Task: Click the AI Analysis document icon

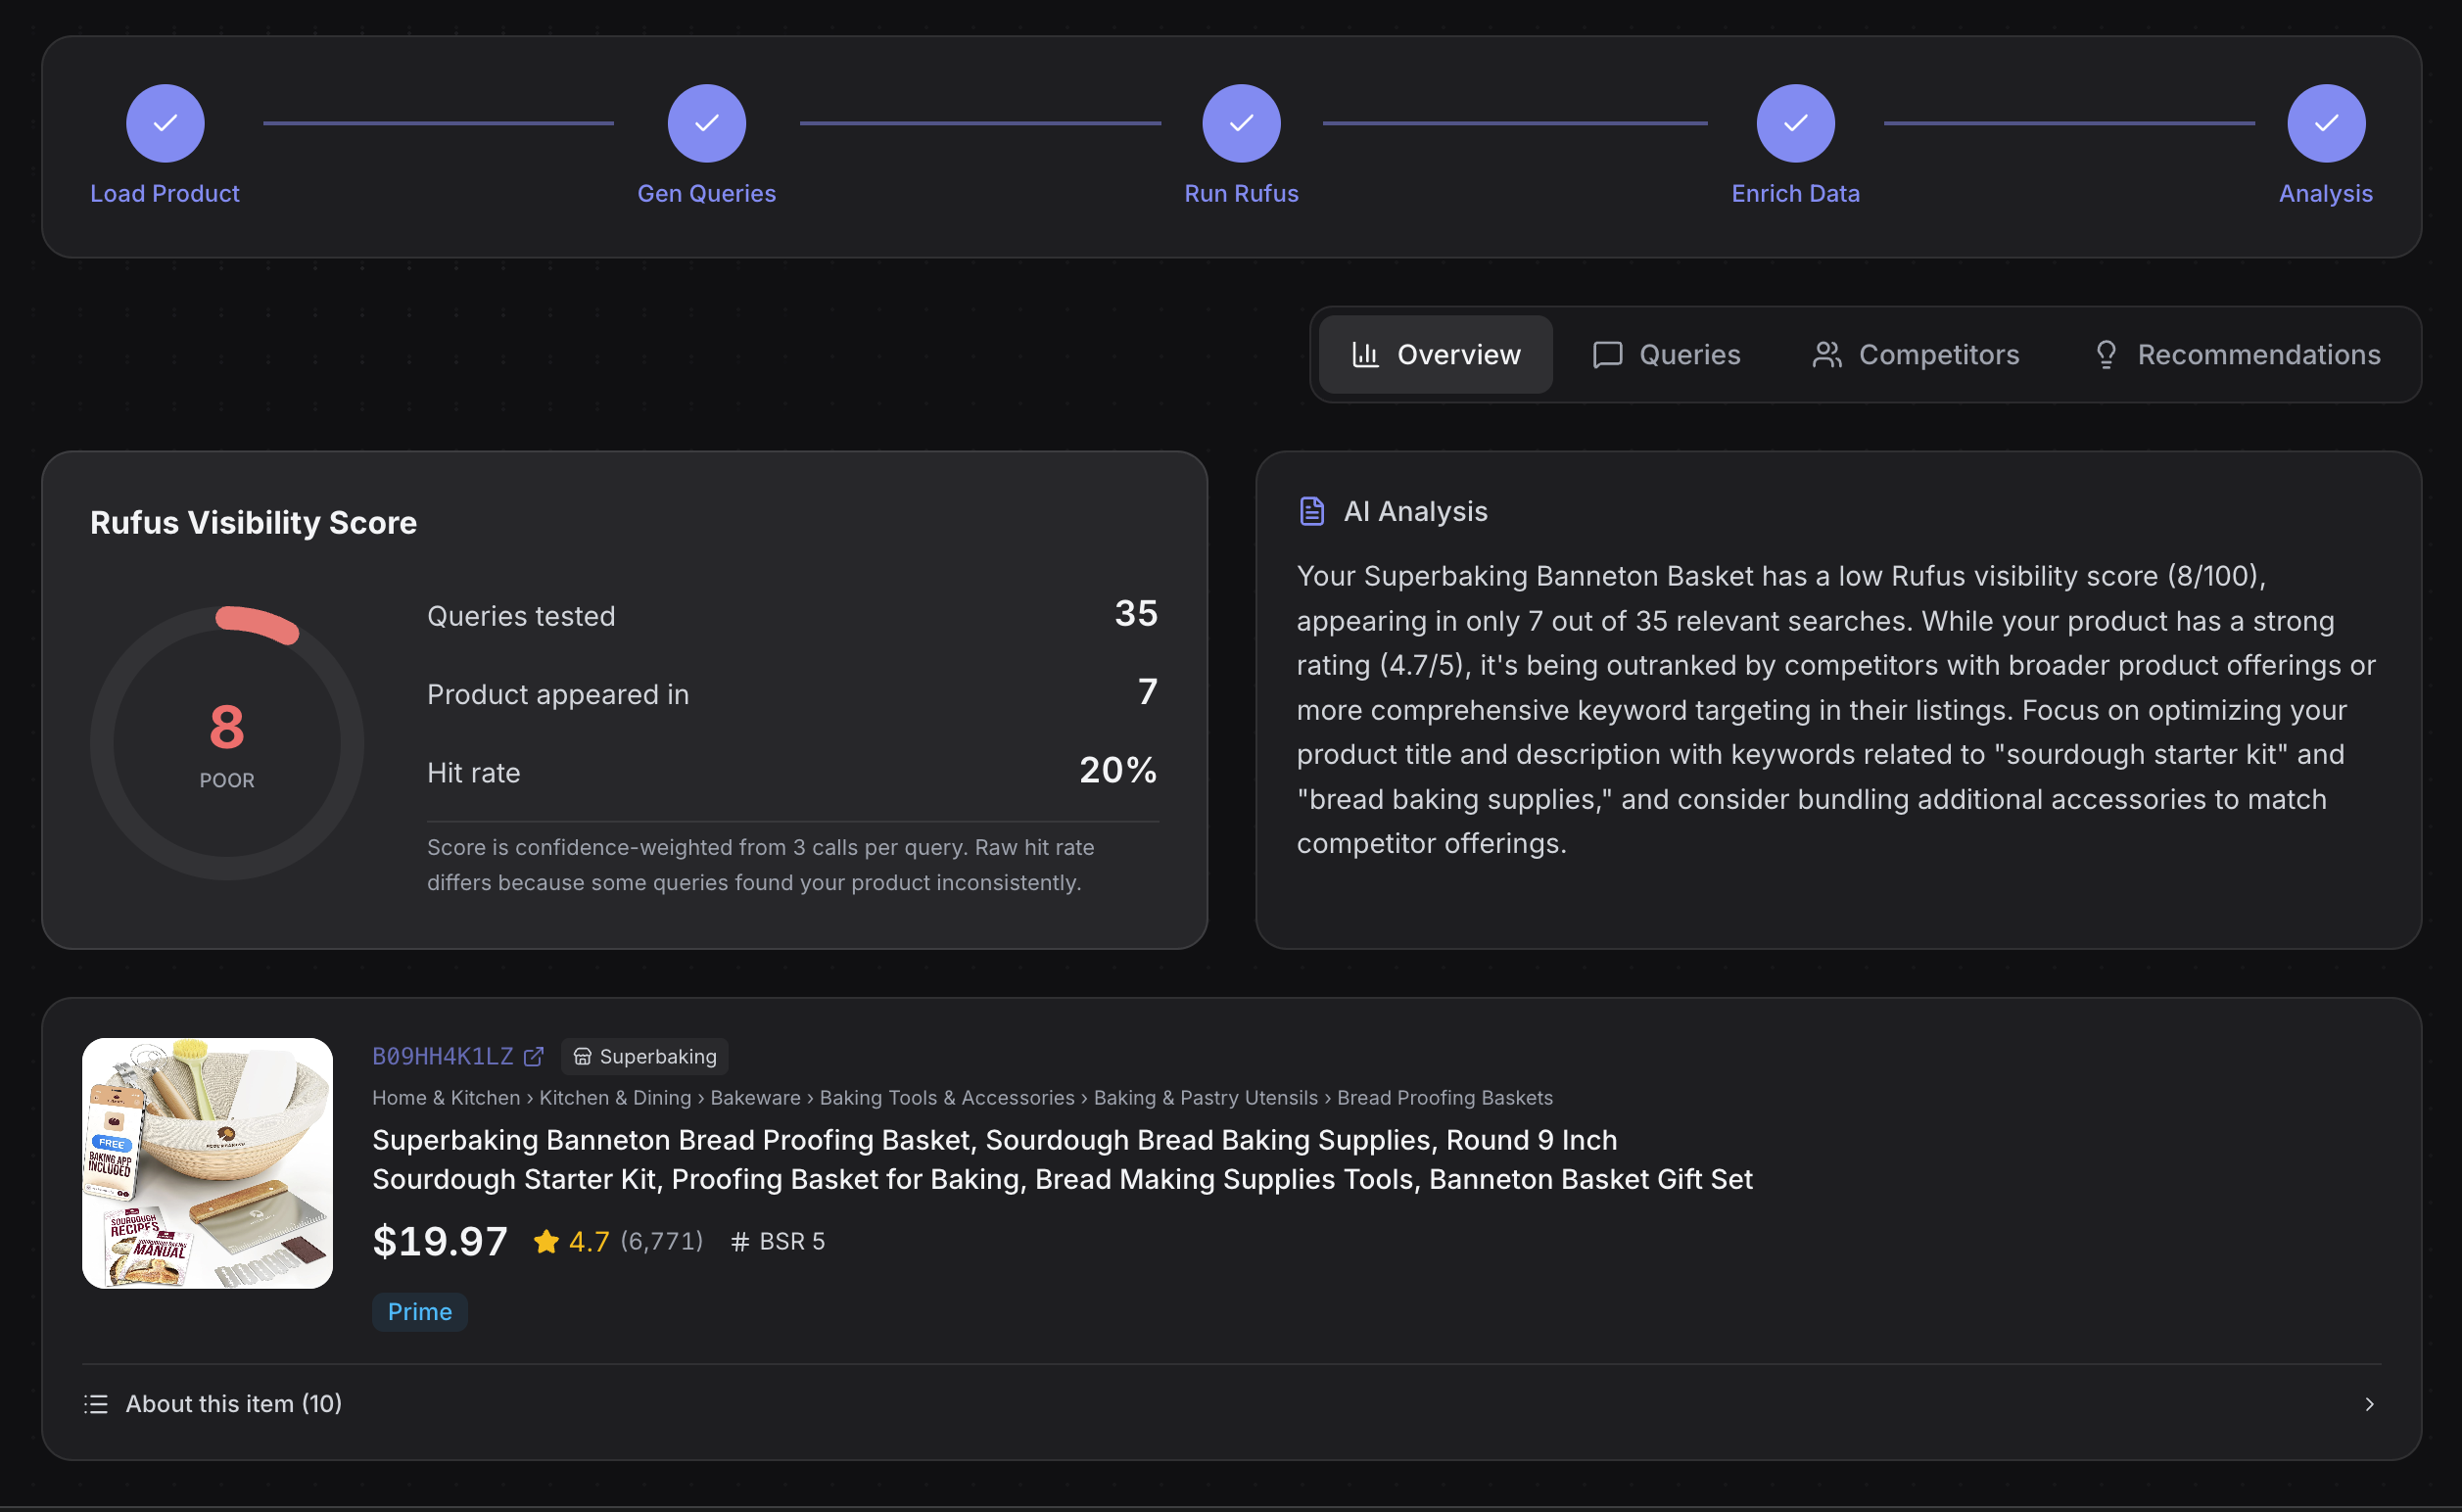Action: [1311, 511]
